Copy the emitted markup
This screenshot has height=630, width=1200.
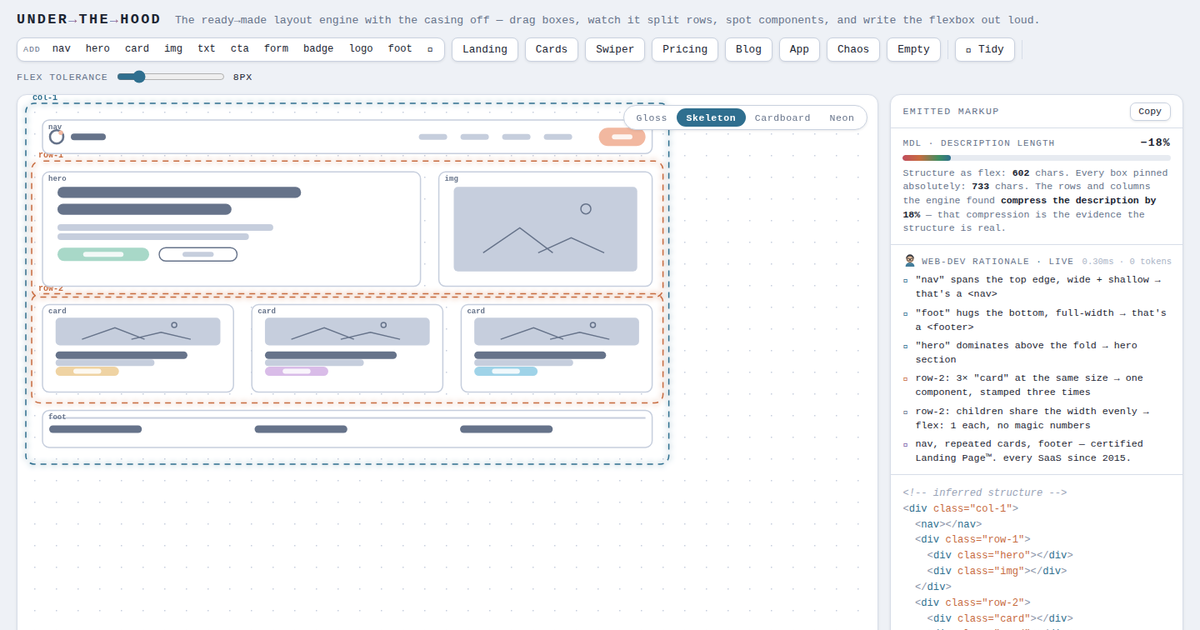pos(1150,112)
